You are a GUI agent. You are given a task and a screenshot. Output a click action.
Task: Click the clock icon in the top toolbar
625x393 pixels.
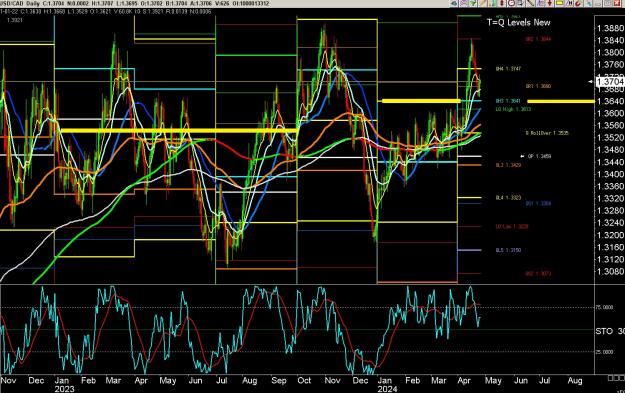(511, 3)
